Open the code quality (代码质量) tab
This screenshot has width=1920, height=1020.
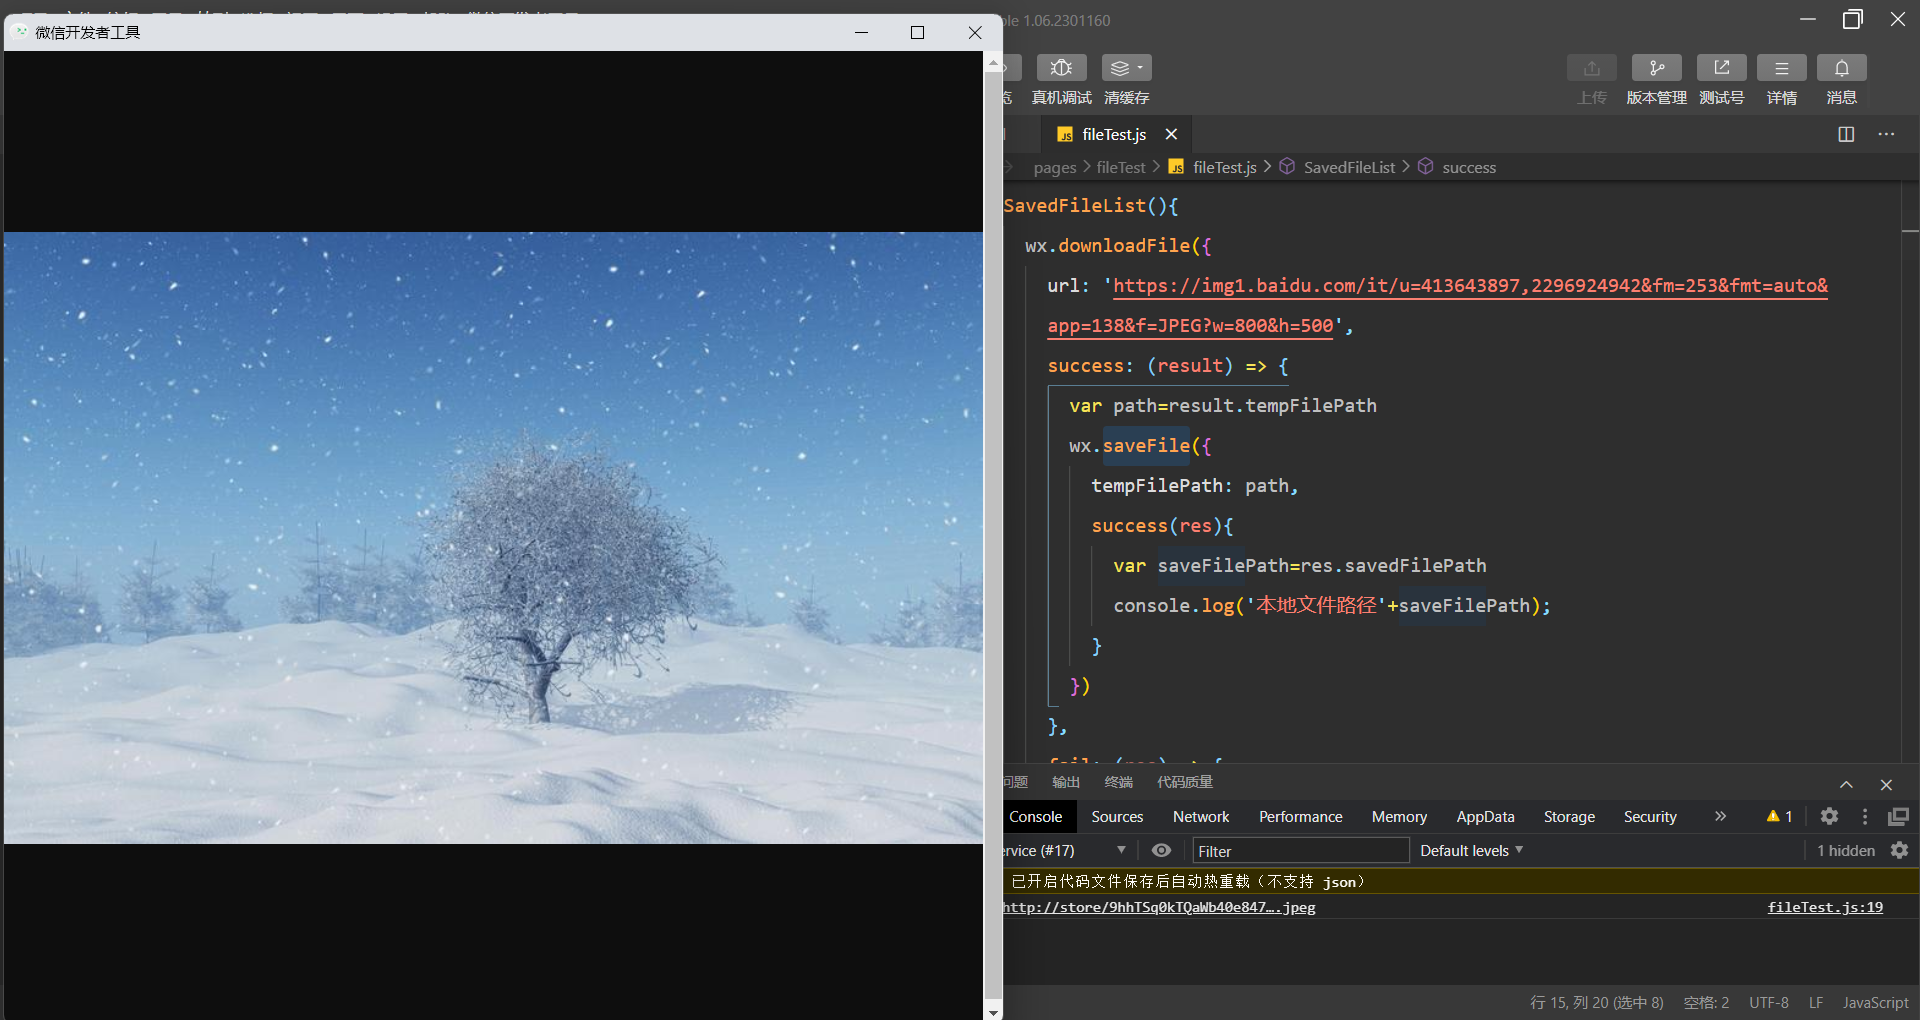tap(1184, 782)
